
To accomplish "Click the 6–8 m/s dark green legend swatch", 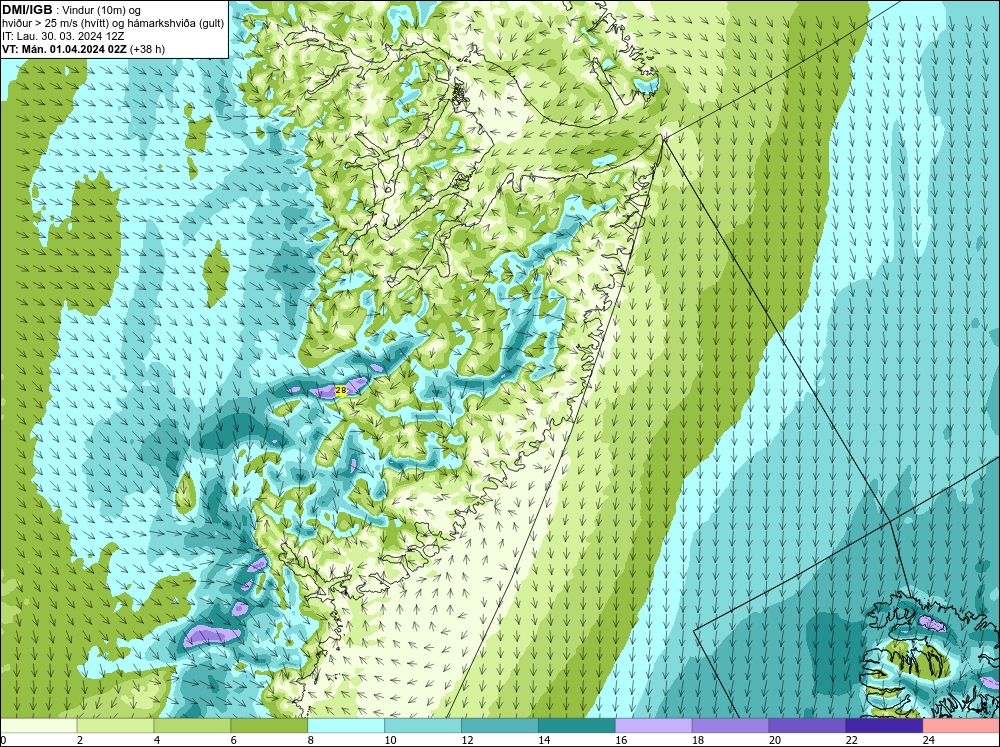I will point(269,725).
